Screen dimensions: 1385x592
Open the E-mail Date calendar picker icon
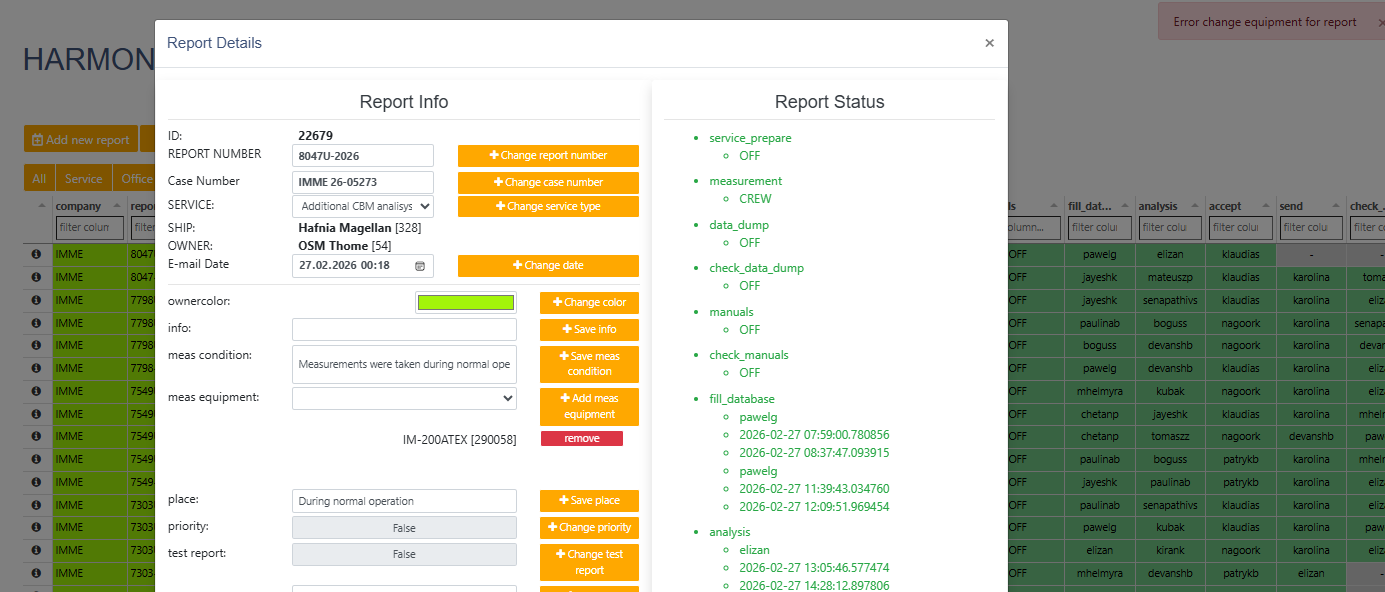coord(419,266)
